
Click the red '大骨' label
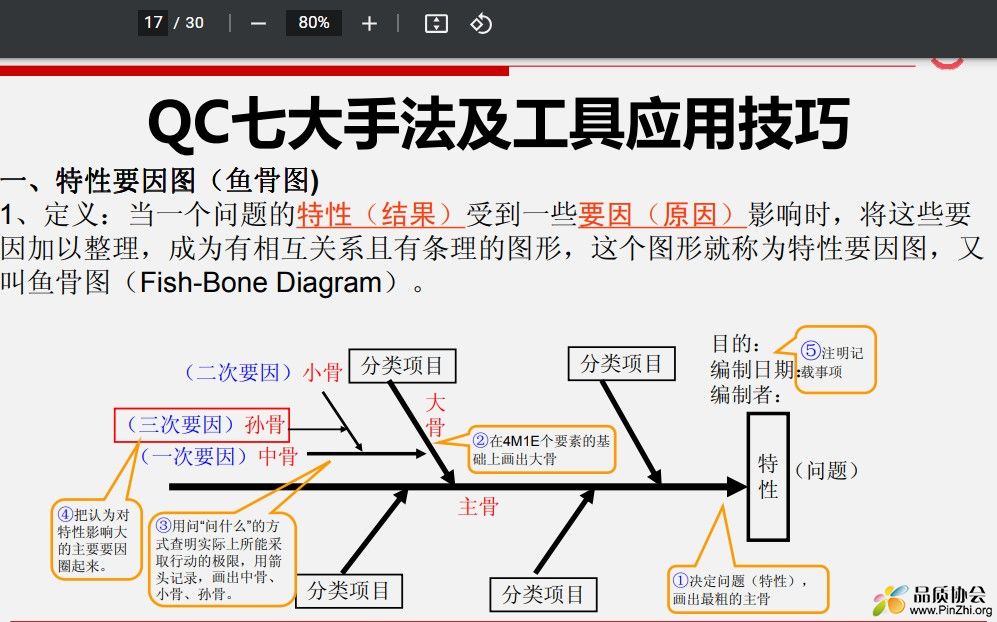click(435, 415)
